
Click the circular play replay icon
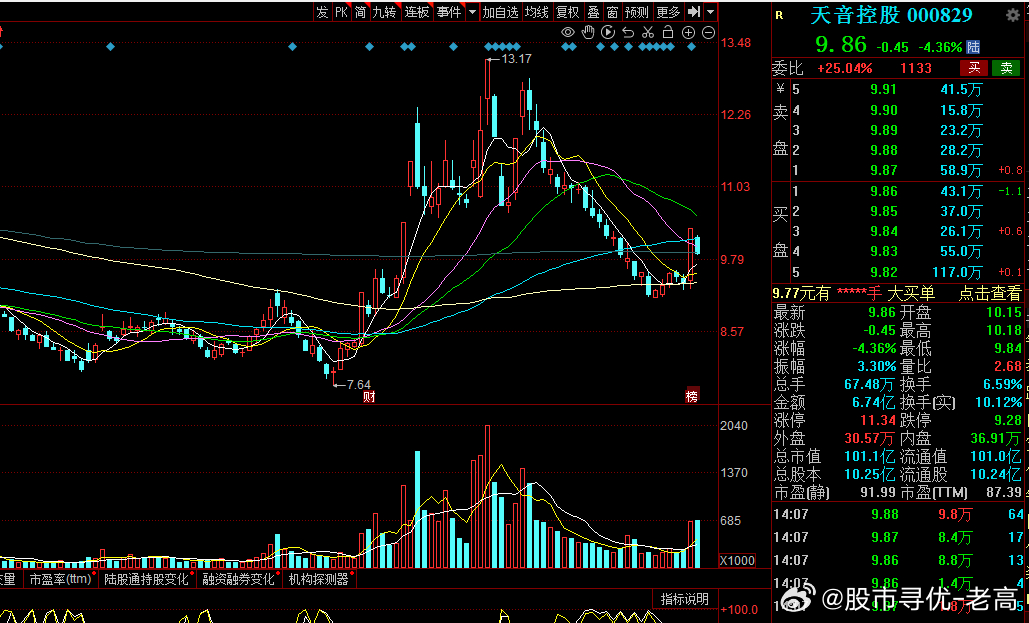608,33
